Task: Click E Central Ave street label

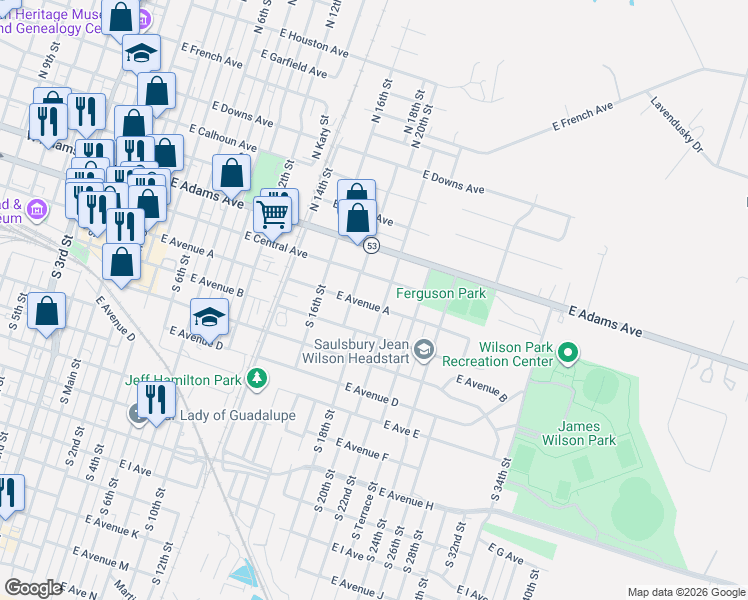Action: 276,244
